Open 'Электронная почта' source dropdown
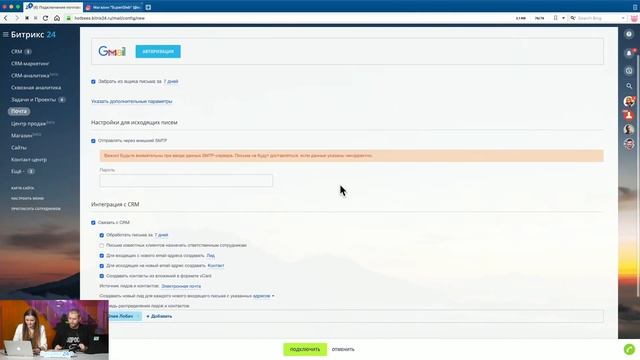Screen dimensions: 640x360 (181, 286)
